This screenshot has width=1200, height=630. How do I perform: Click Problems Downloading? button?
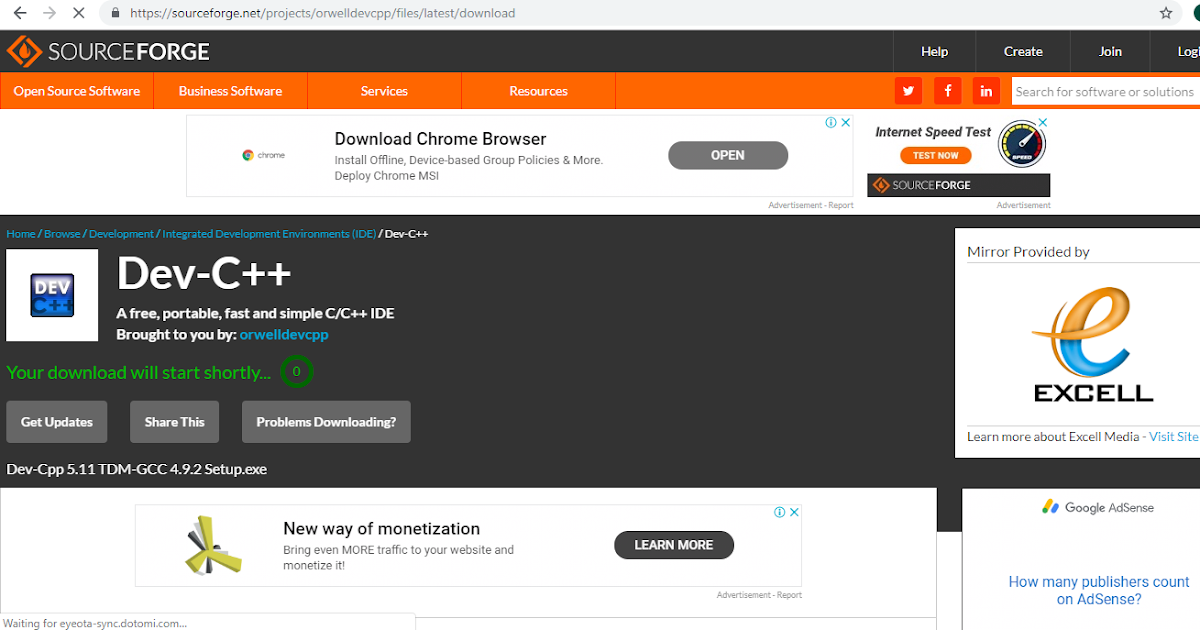326,422
